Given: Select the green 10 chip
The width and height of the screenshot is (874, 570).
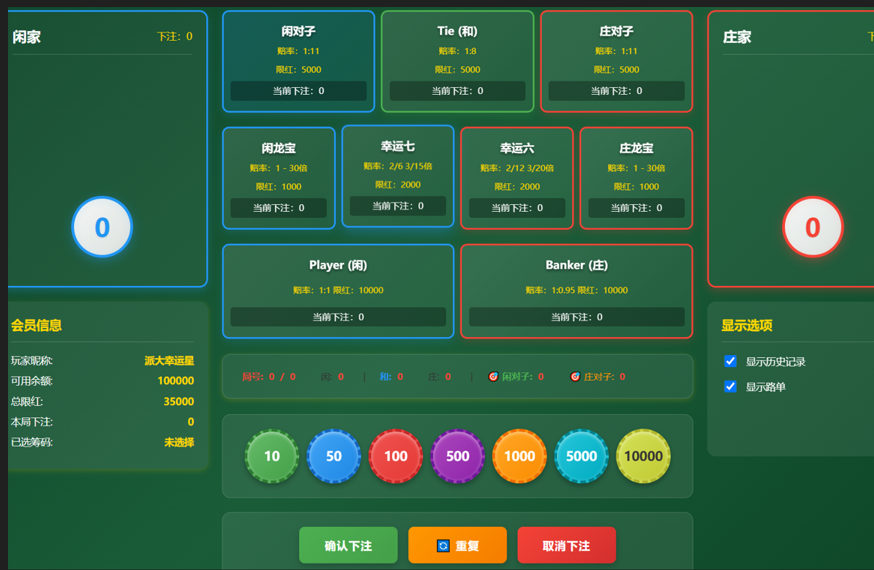Looking at the screenshot, I should click(272, 456).
